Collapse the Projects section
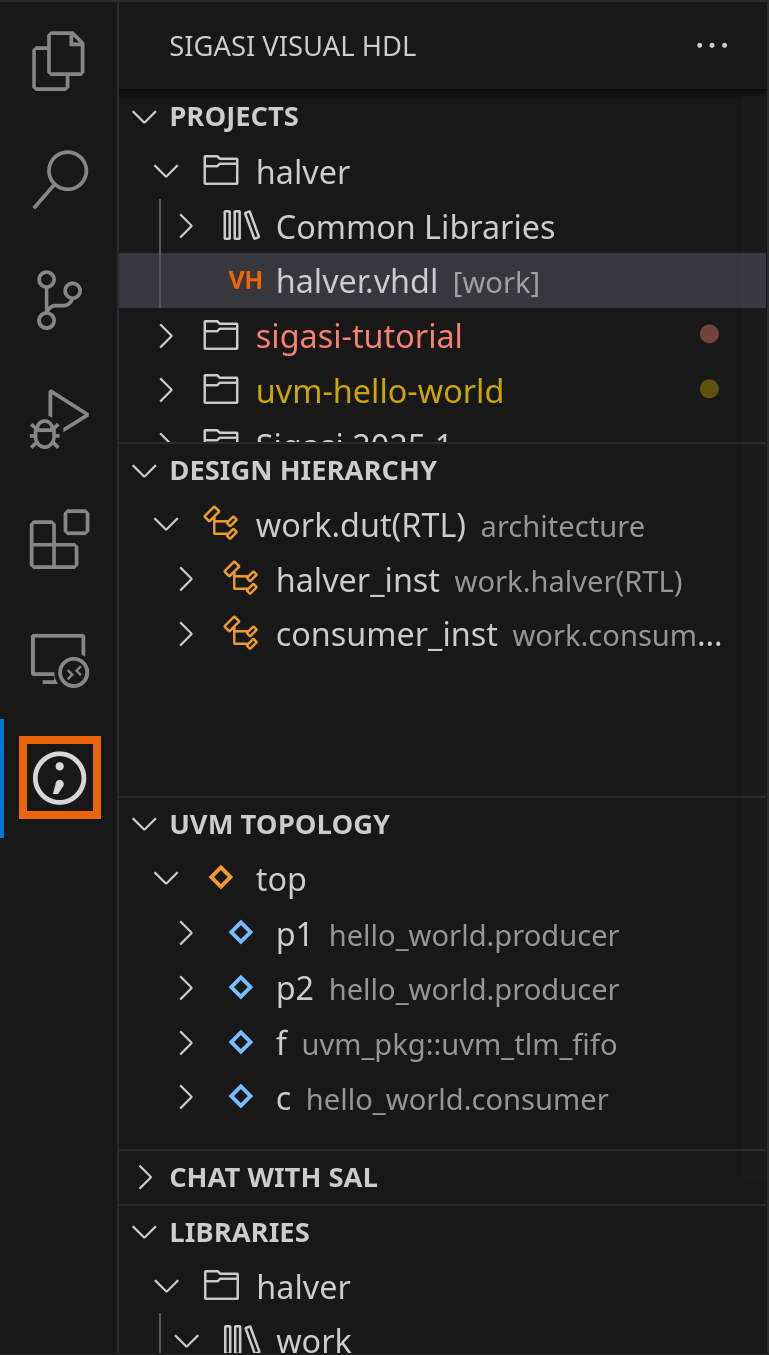Image resolution: width=769 pixels, height=1355 pixels. 146,117
